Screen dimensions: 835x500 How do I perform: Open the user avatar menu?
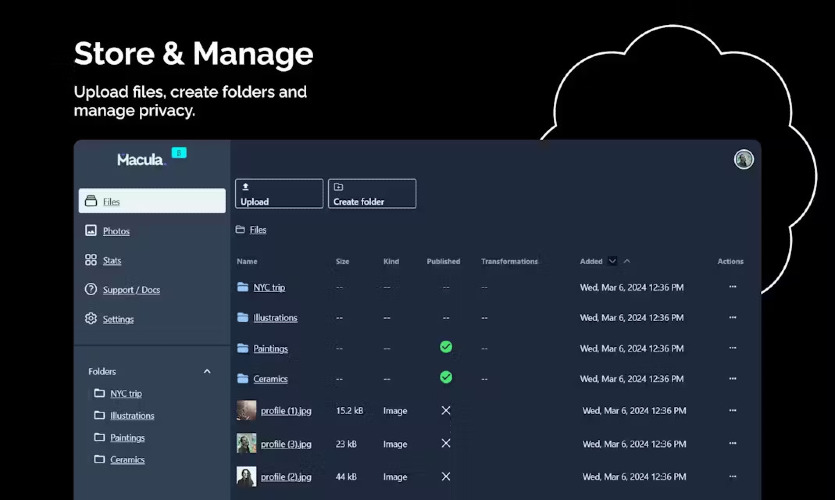click(x=743, y=159)
